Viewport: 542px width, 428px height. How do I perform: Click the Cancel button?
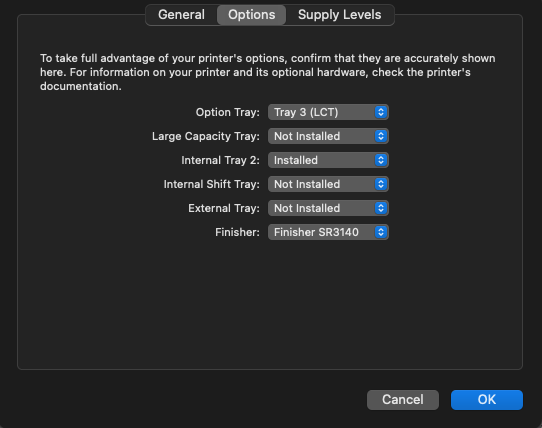point(403,400)
